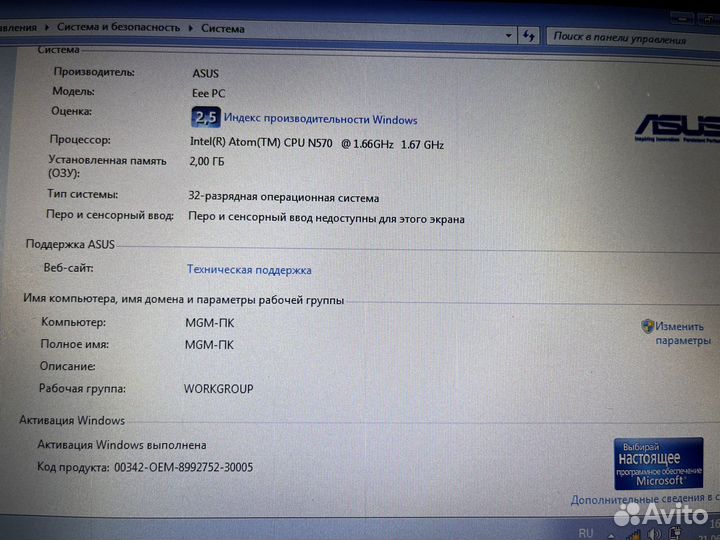The width and height of the screenshot is (720, 540).
Task: Select the 32-разрядная операционная система text
Action: (283, 197)
